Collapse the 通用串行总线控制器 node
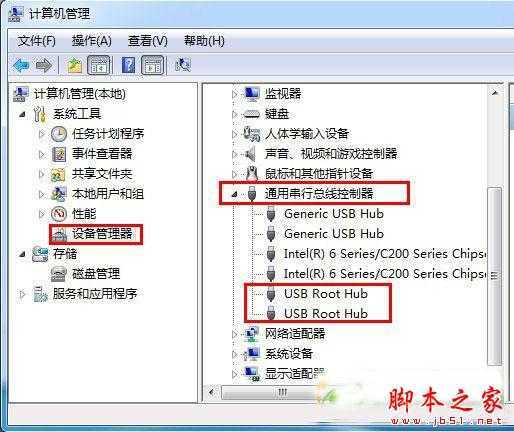 point(234,194)
